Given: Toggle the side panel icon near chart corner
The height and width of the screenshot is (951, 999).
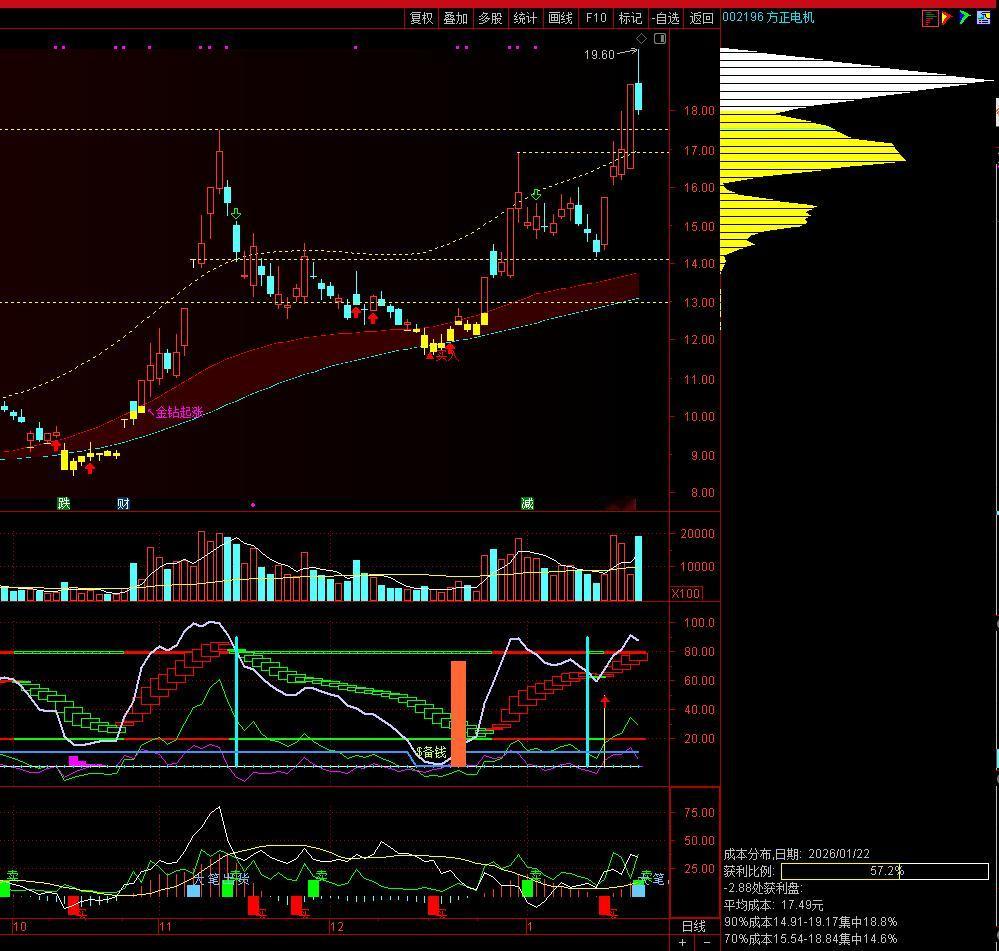Looking at the screenshot, I should (x=660, y=39).
